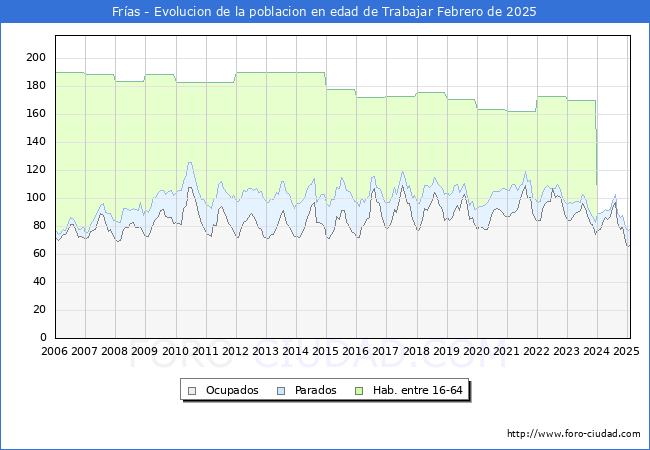Click the Hab. 16-64 drop at 2024
The image size is (650, 450).
pos(597,143)
